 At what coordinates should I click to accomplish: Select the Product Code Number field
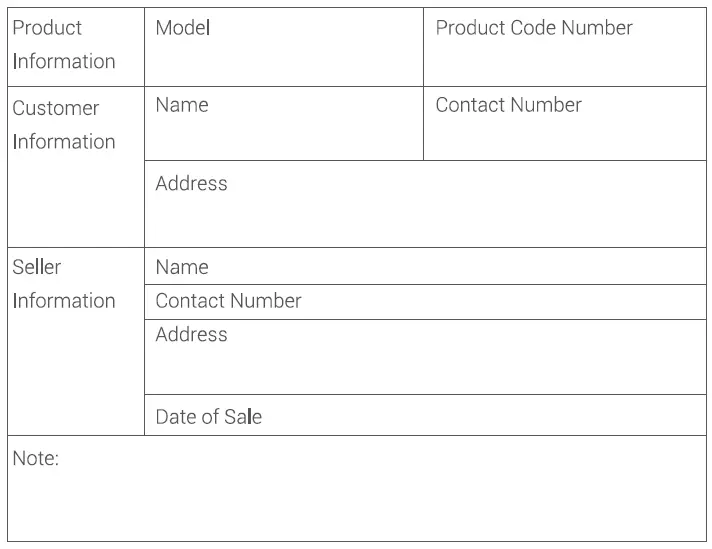coord(564,48)
